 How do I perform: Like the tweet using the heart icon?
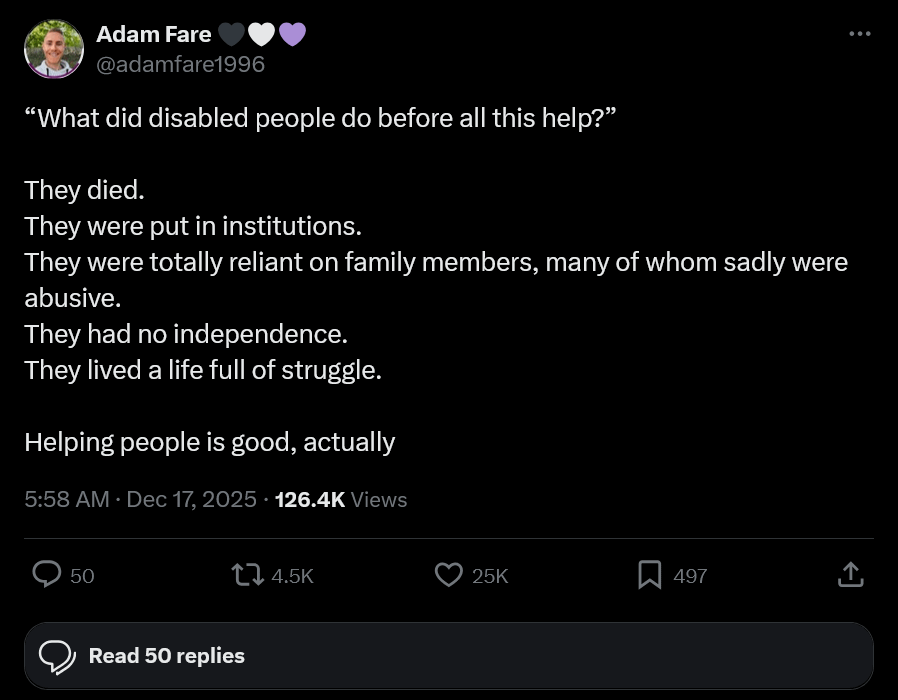(449, 574)
